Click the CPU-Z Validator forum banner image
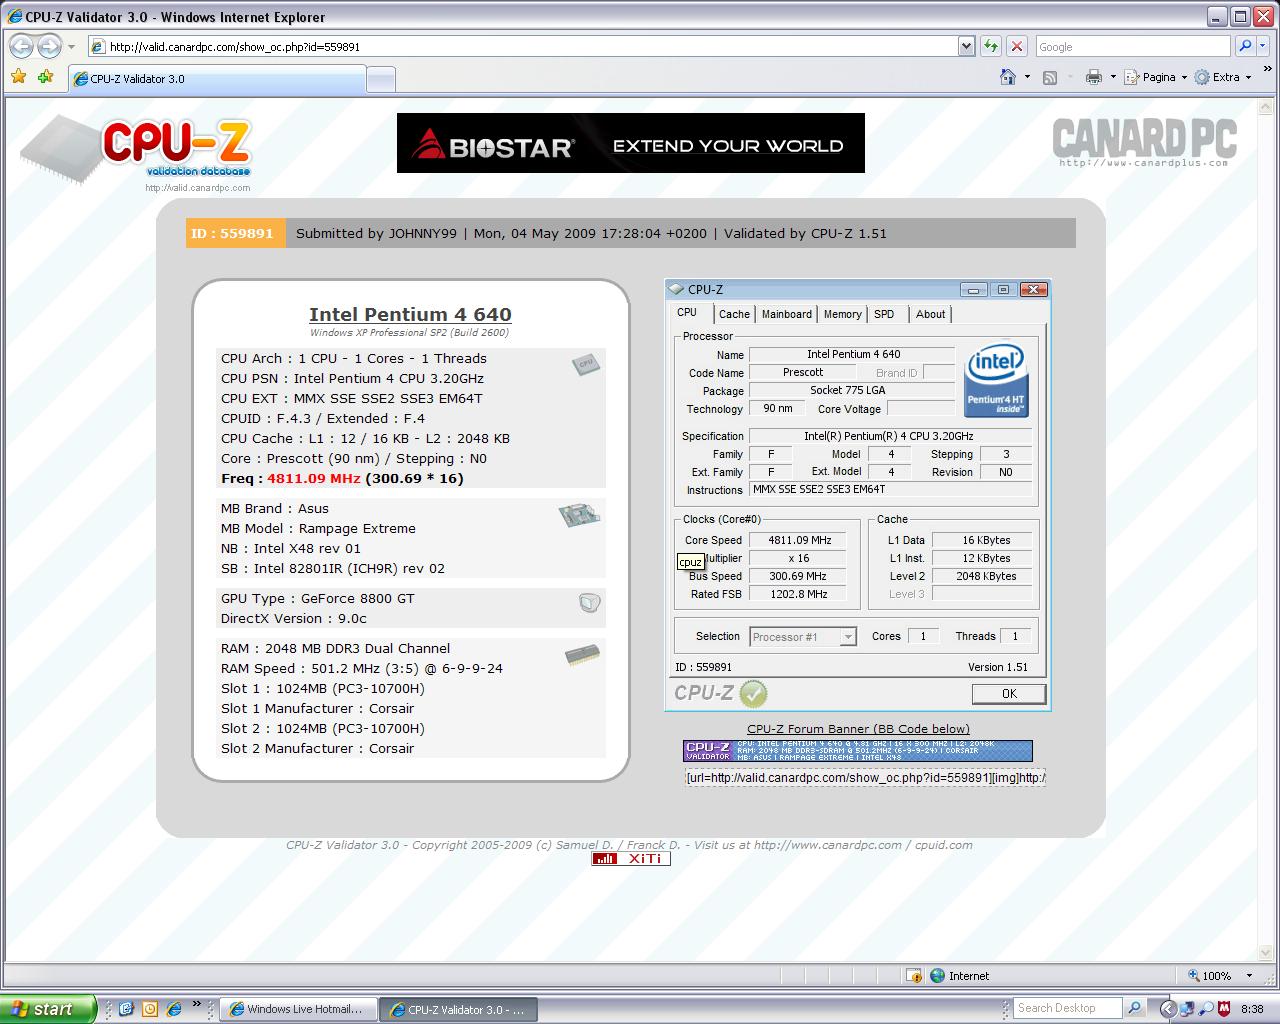This screenshot has width=1280, height=1024. coord(858,751)
